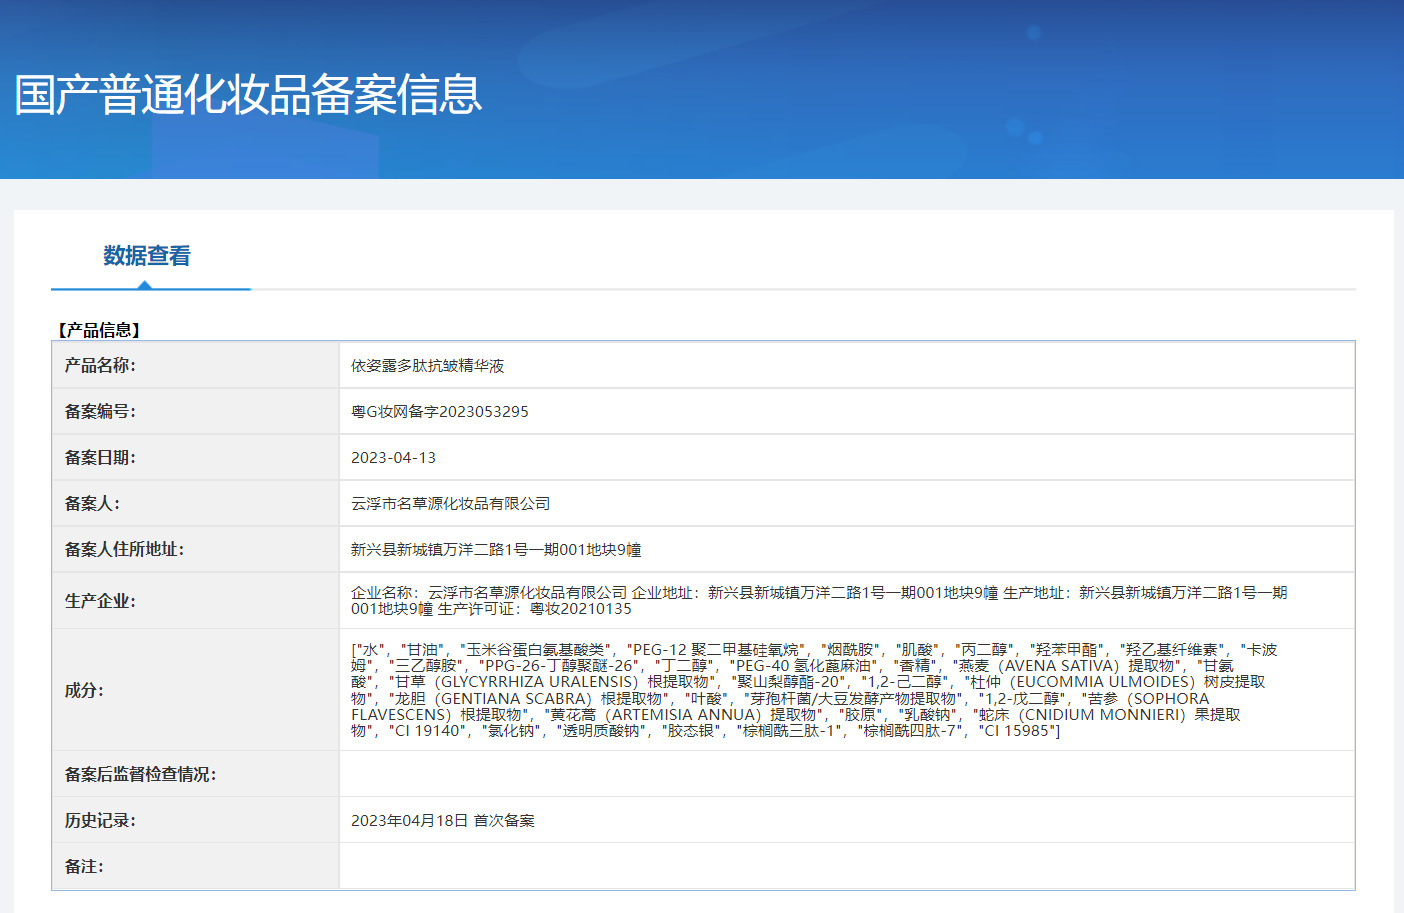The width and height of the screenshot is (1404, 913).
Task: Select the ingredients list text
Action: 814,690
